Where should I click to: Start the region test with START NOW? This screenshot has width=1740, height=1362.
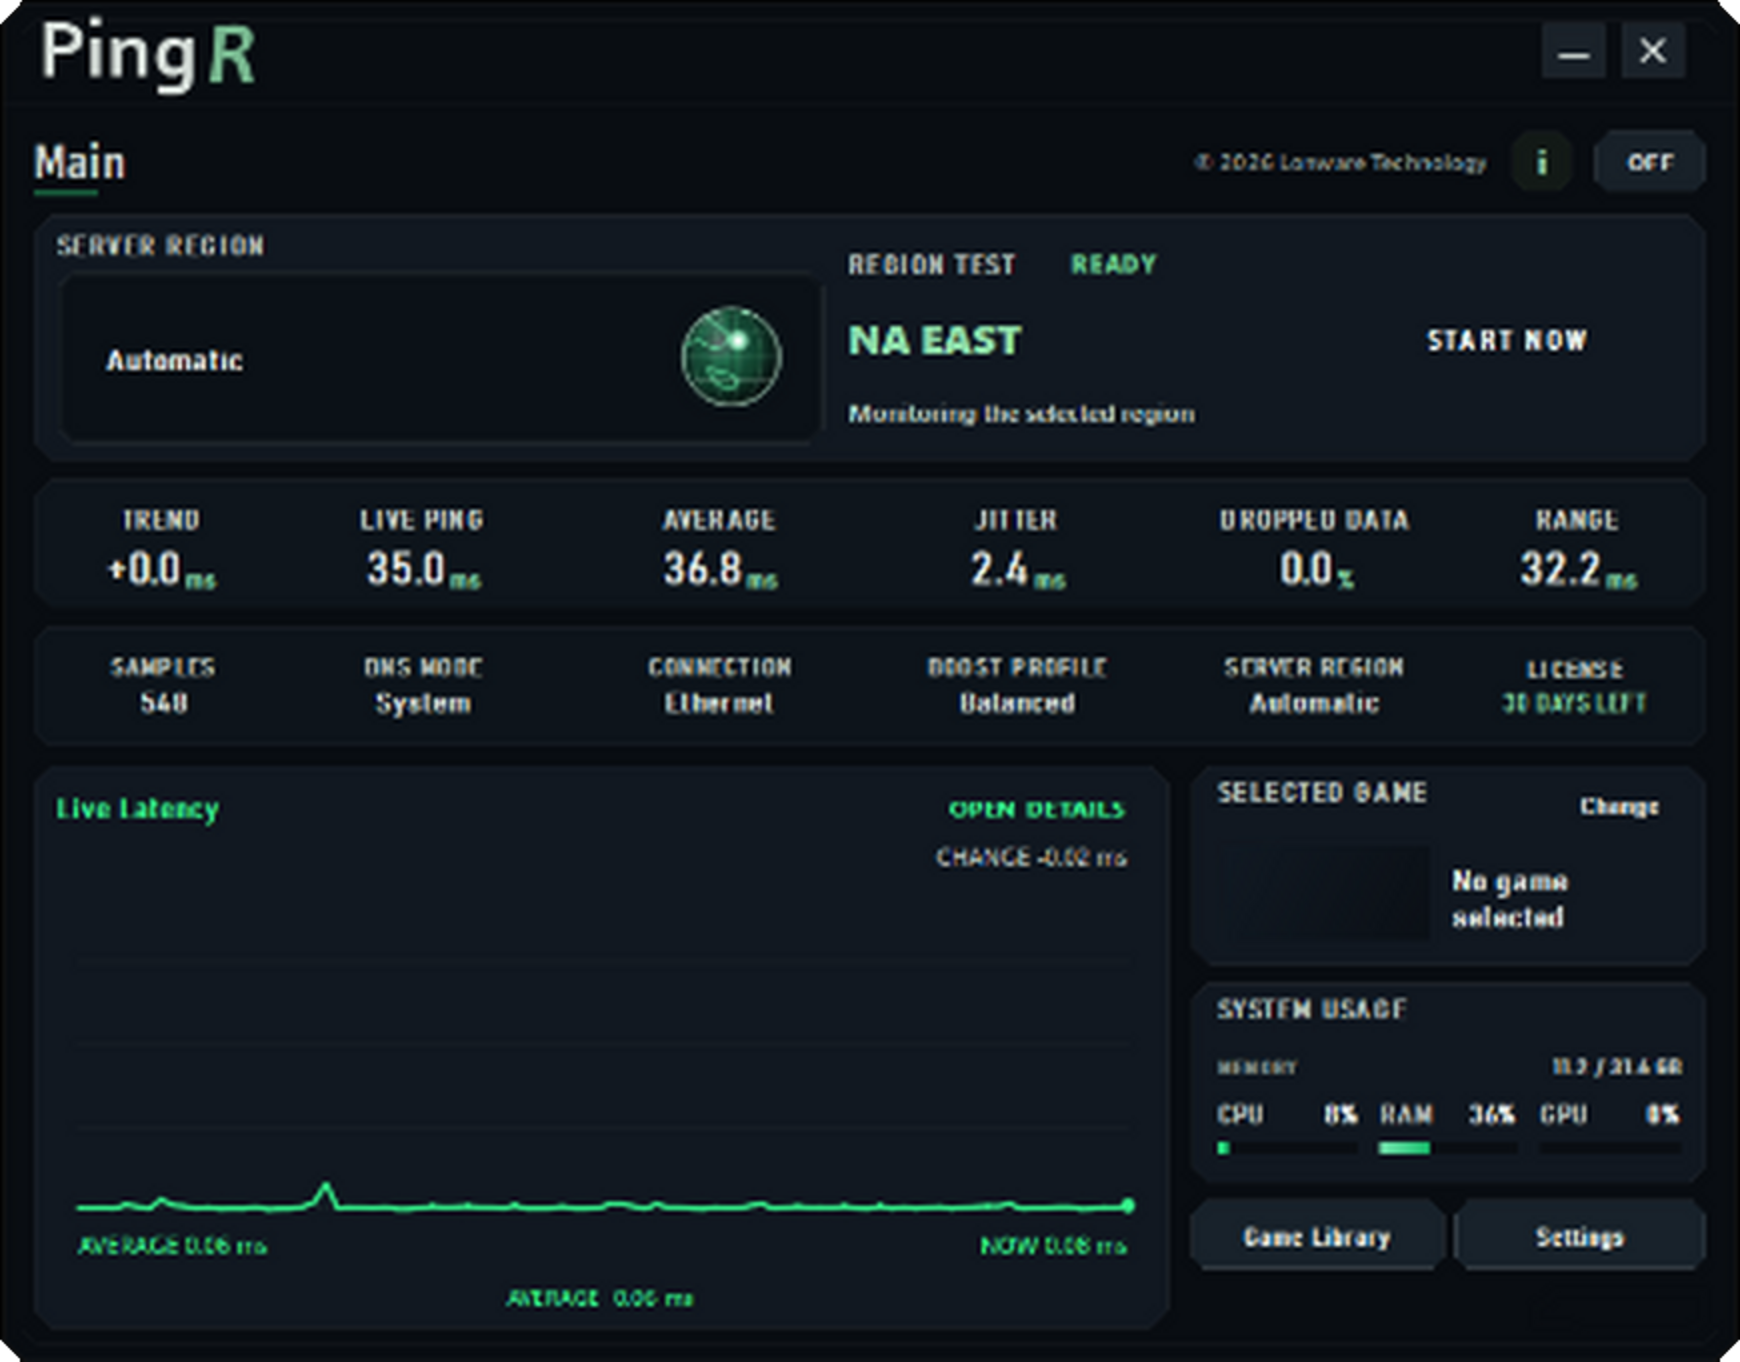click(1506, 340)
